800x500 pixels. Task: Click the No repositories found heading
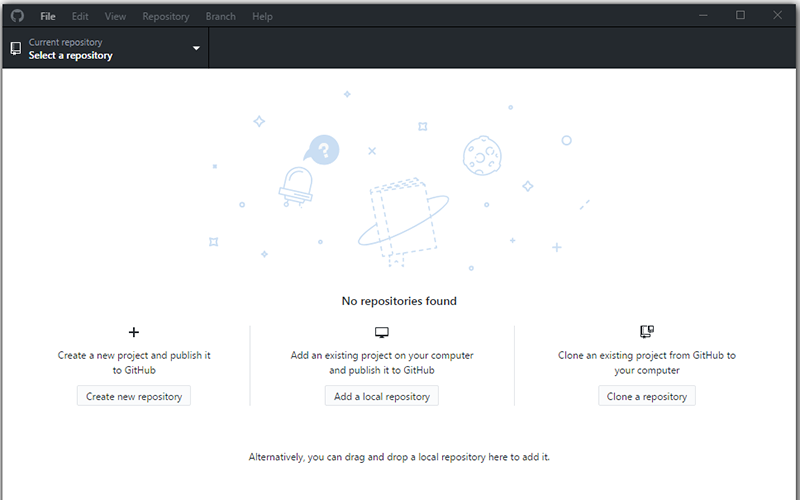coord(399,301)
